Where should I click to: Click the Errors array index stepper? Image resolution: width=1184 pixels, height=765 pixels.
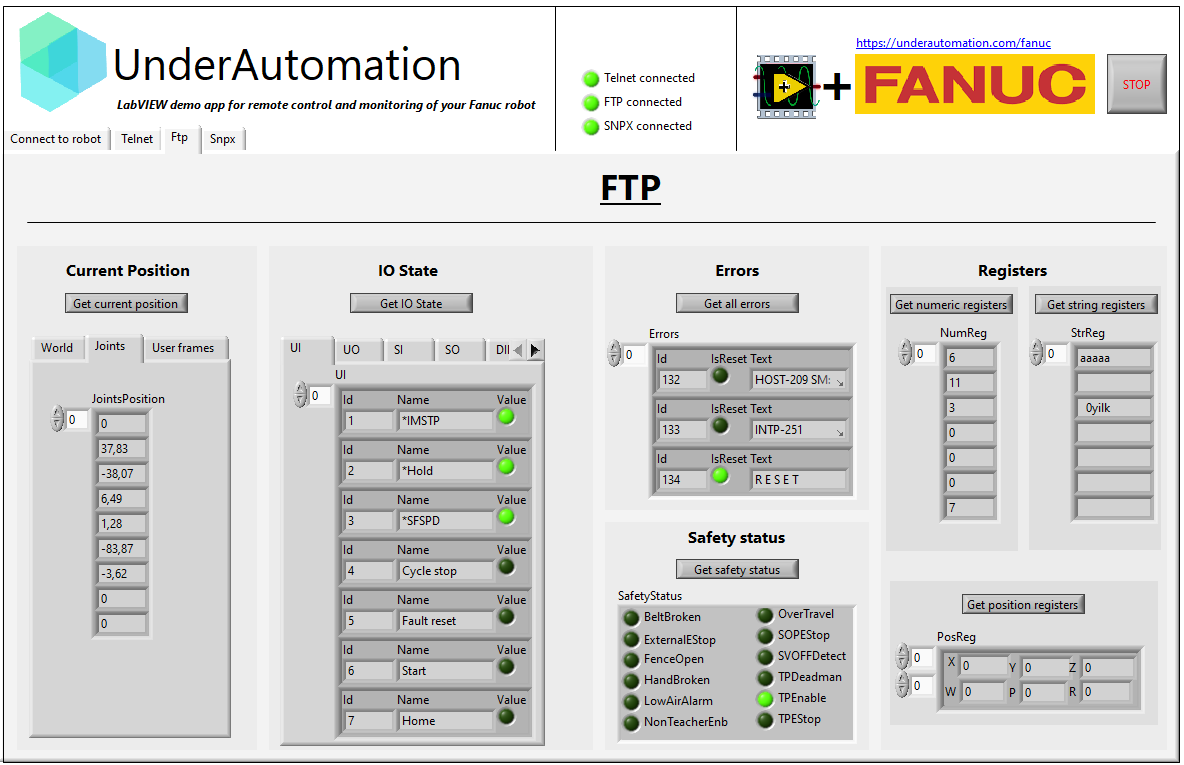pos(614,353)
